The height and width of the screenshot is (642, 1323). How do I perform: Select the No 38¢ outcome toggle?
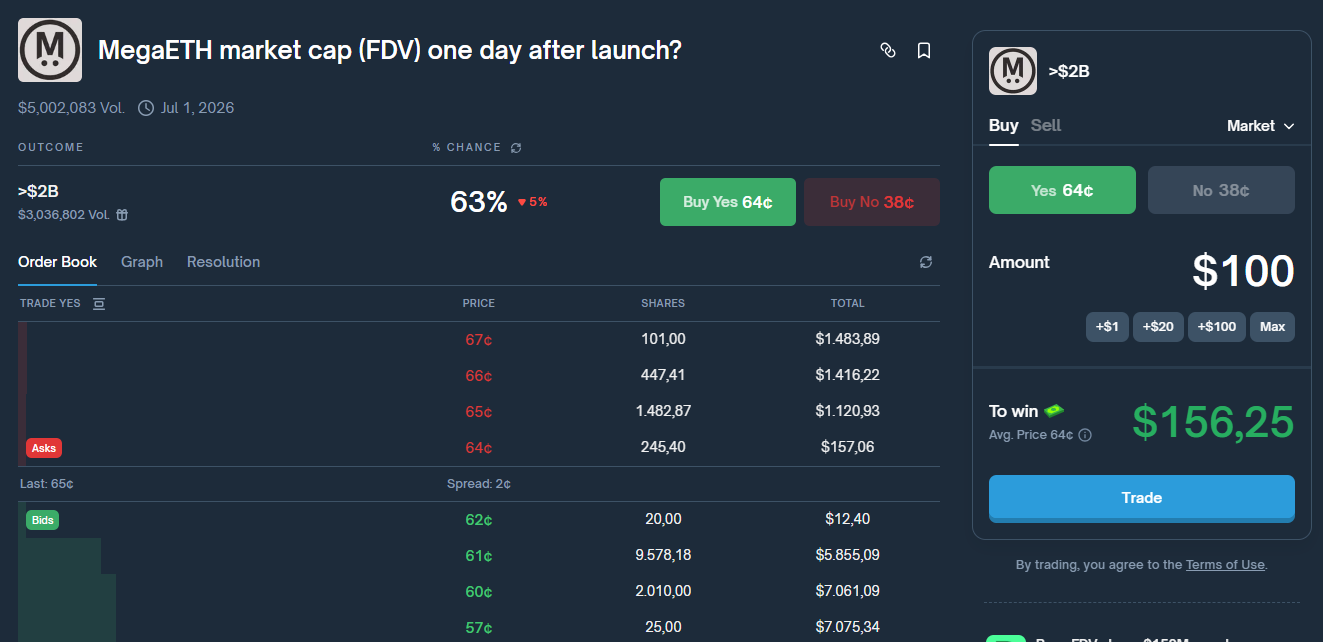tap(1221, 189)
